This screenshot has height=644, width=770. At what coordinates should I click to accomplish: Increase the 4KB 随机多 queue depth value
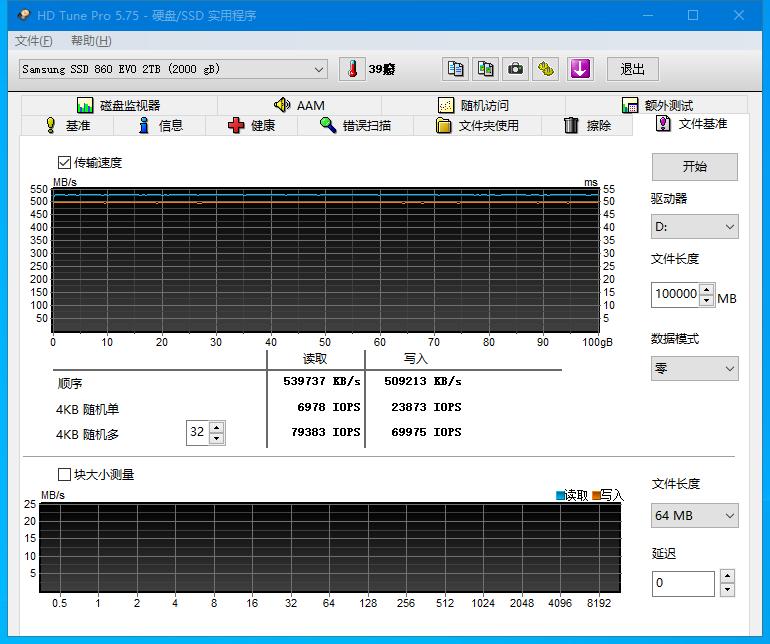click(217, 427)
